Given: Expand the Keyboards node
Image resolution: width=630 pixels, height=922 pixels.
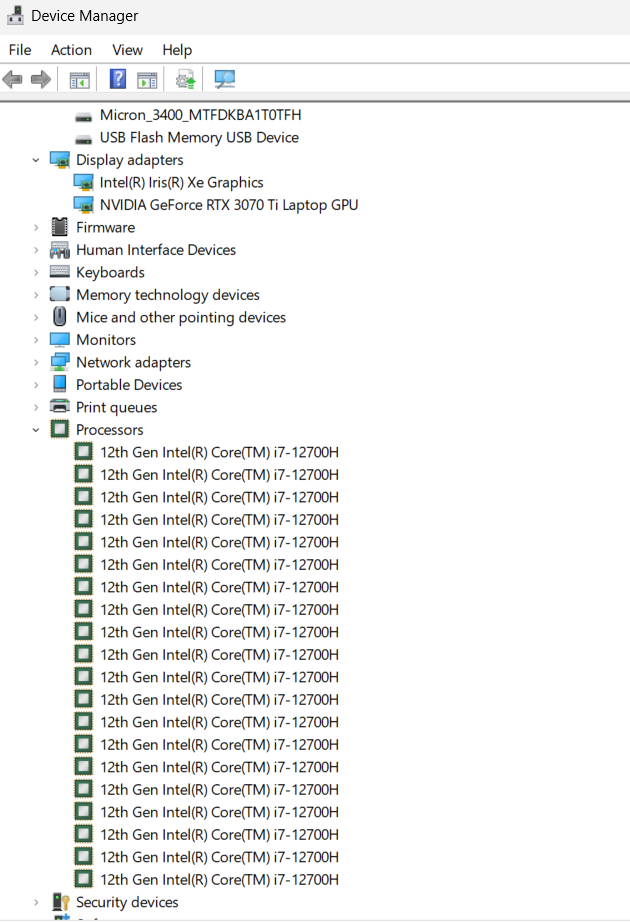Looking at the screenshot, I should click(x=36, y=273).
